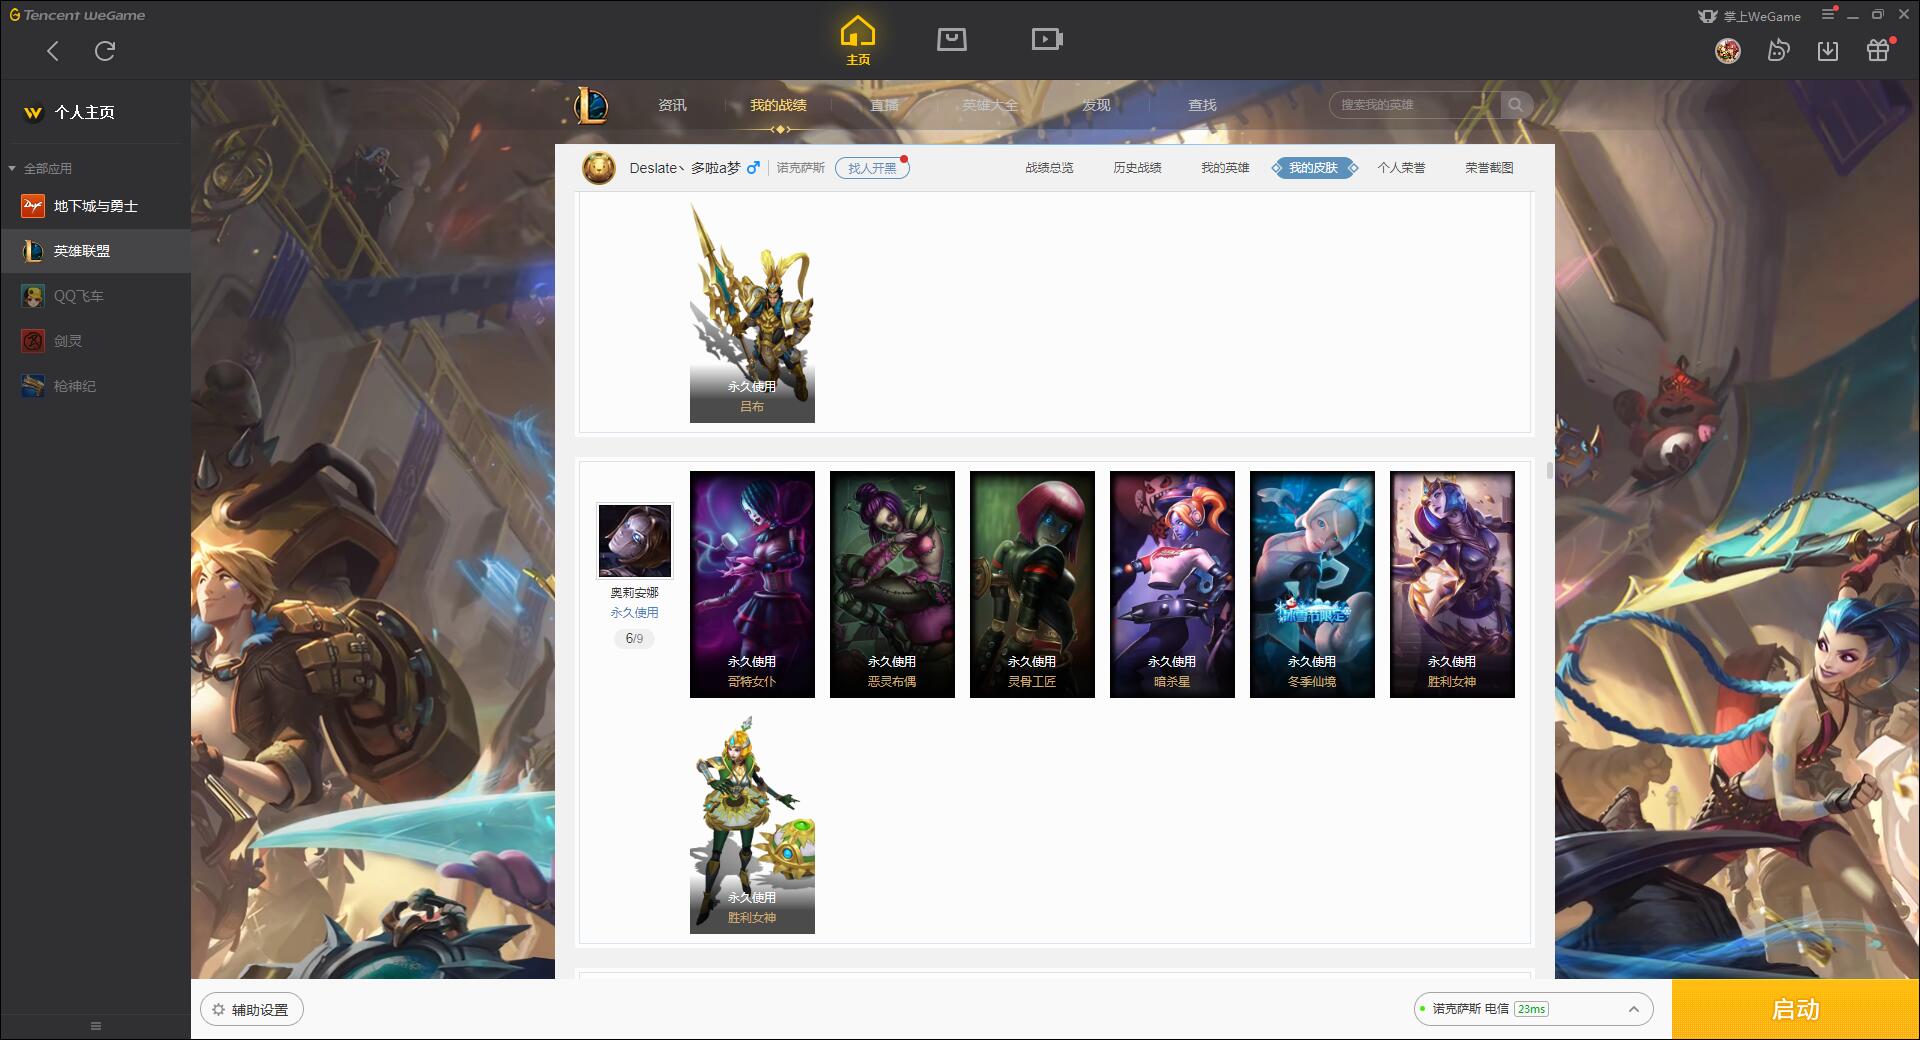Click the 奥莉安娜 champion portrait
This screenshot has width=1920, height=1040.
pyautogui.click(x=635, y=540)
